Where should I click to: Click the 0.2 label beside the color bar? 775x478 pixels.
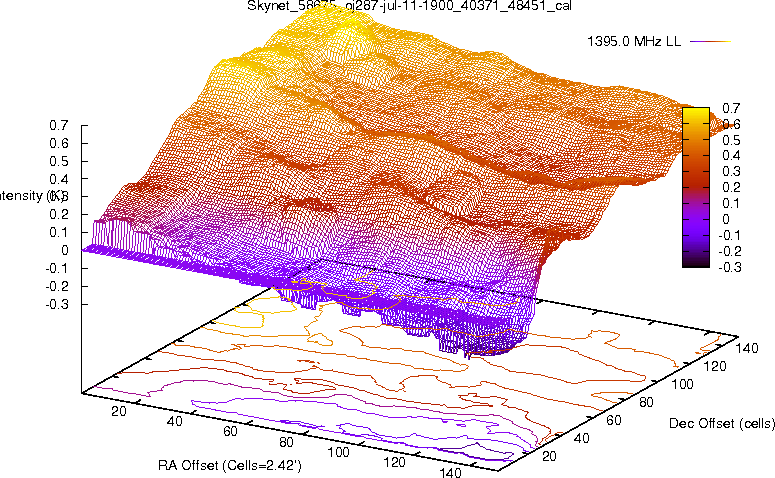[731, 187]
